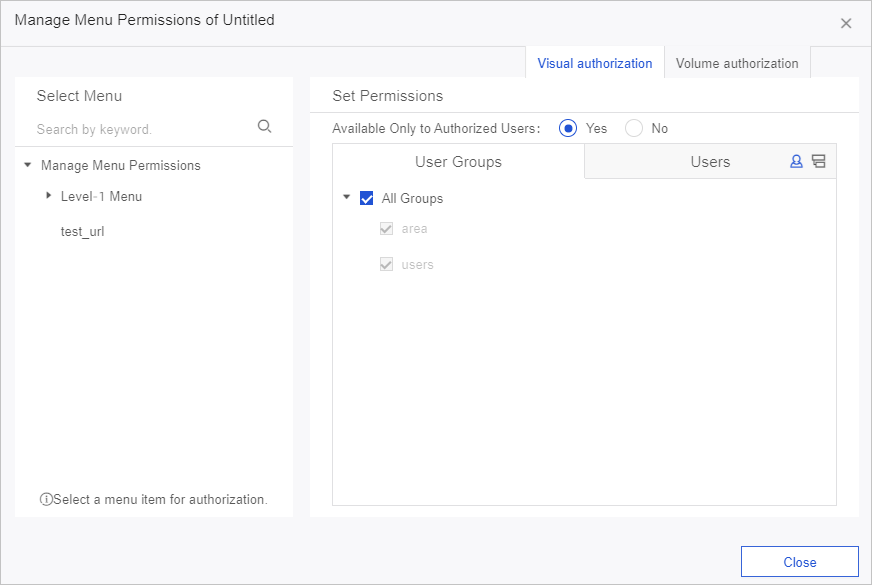The image size is (872, 585).
Task: Toggle the All Groups checkbox
Action: pos(366,198)
